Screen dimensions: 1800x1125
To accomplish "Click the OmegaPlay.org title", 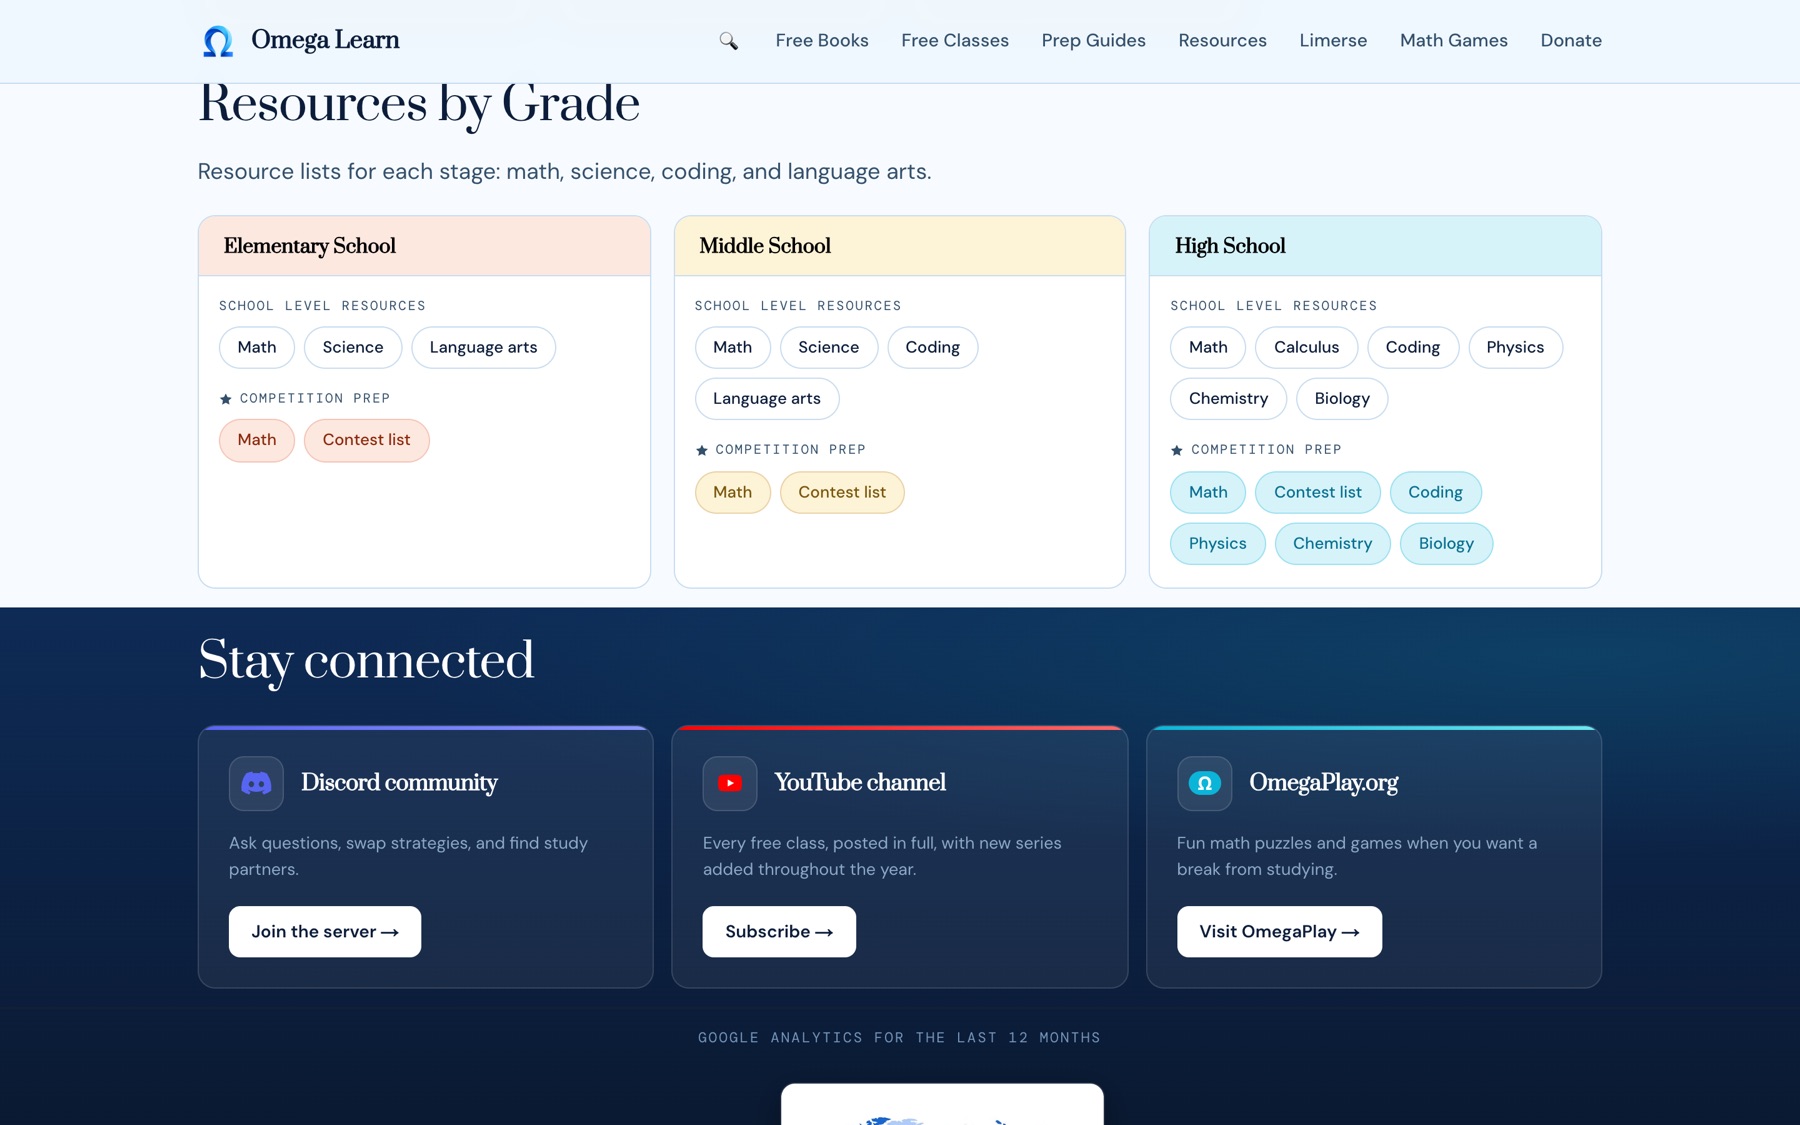I will (1323, 783).
